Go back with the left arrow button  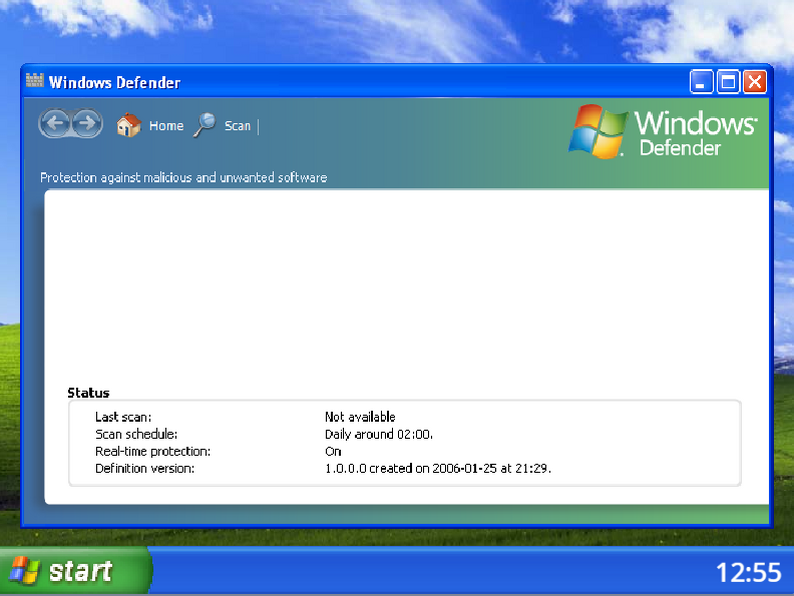[55, 123]
